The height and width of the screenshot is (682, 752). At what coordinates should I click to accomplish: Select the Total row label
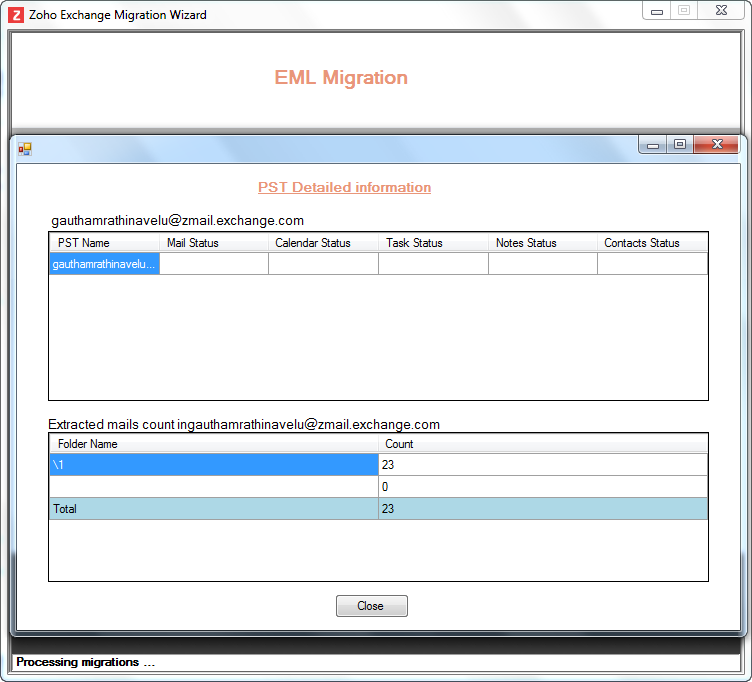214,509
